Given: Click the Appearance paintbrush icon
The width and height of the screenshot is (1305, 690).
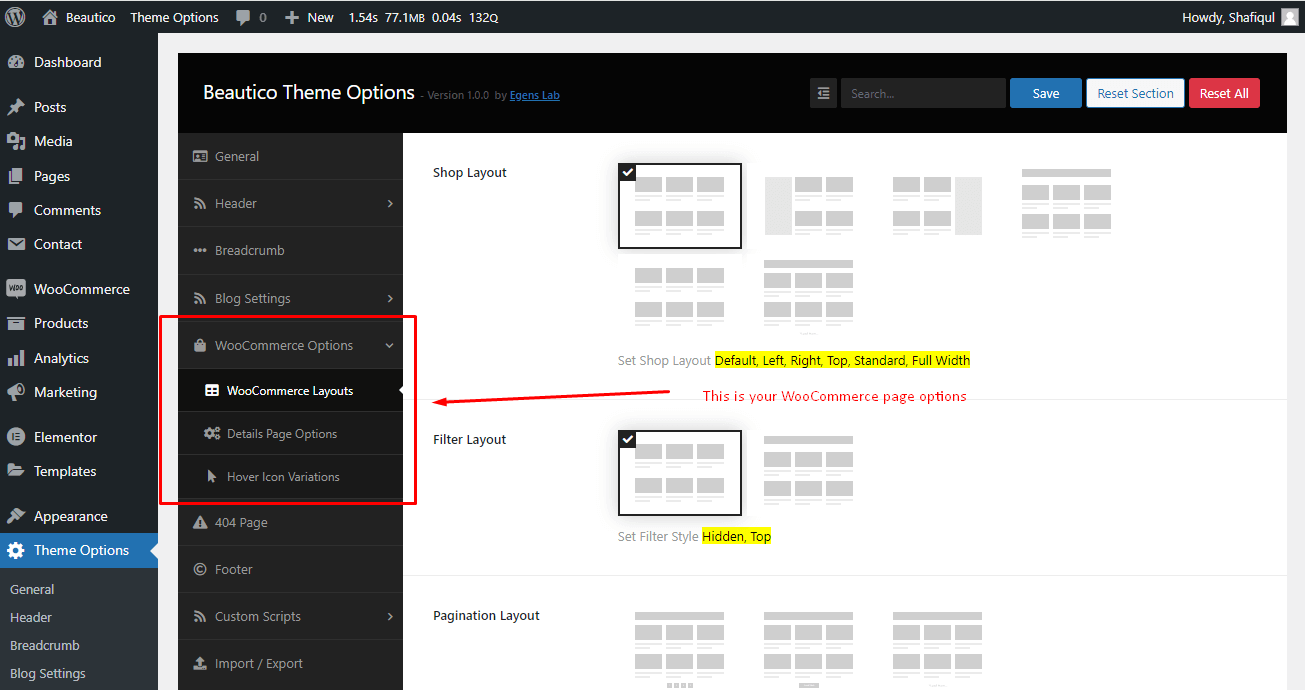Looking at the screenshot, I should coord(16,516).
